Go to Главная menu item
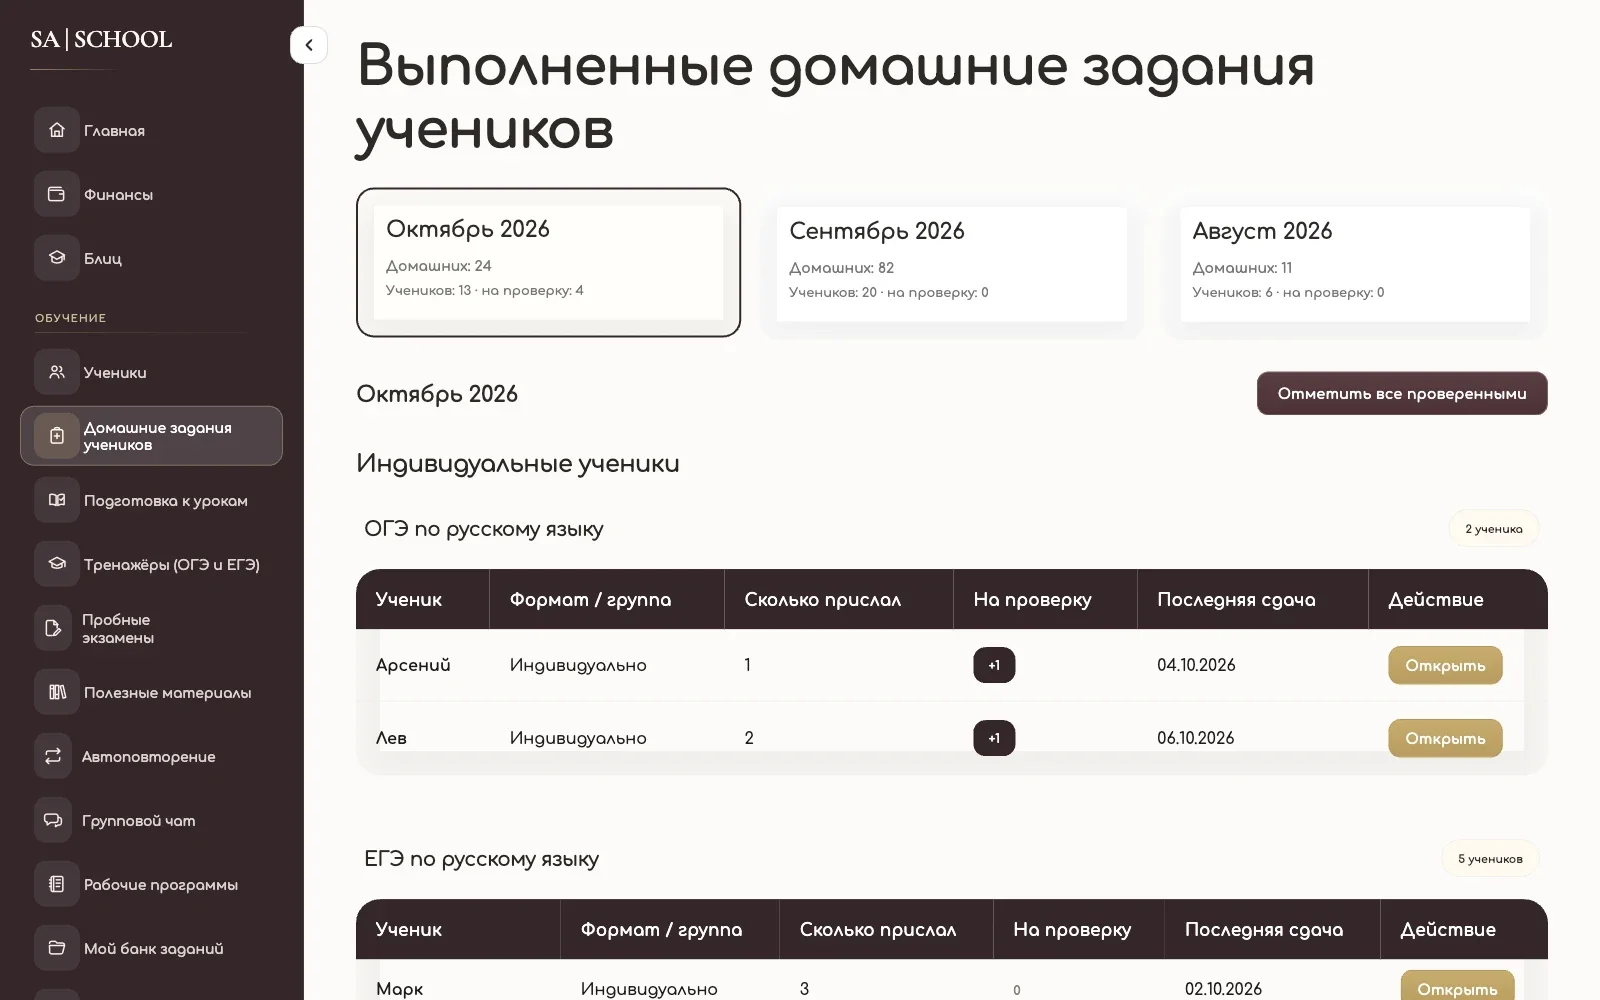1600x1000 pixels. coord(114,131)
